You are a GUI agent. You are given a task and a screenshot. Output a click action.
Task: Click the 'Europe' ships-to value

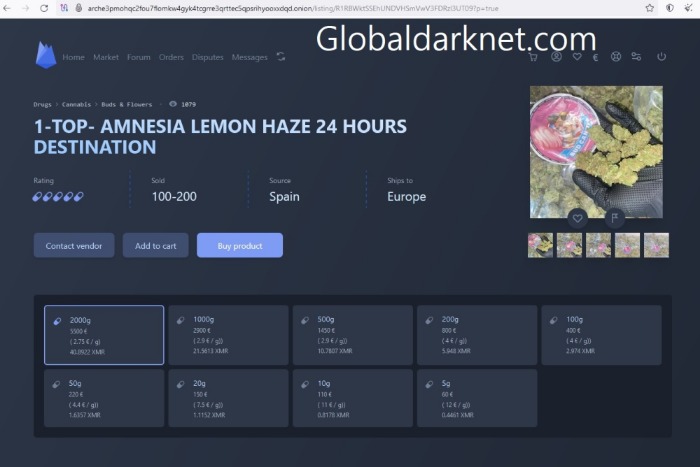coord(407,197)
